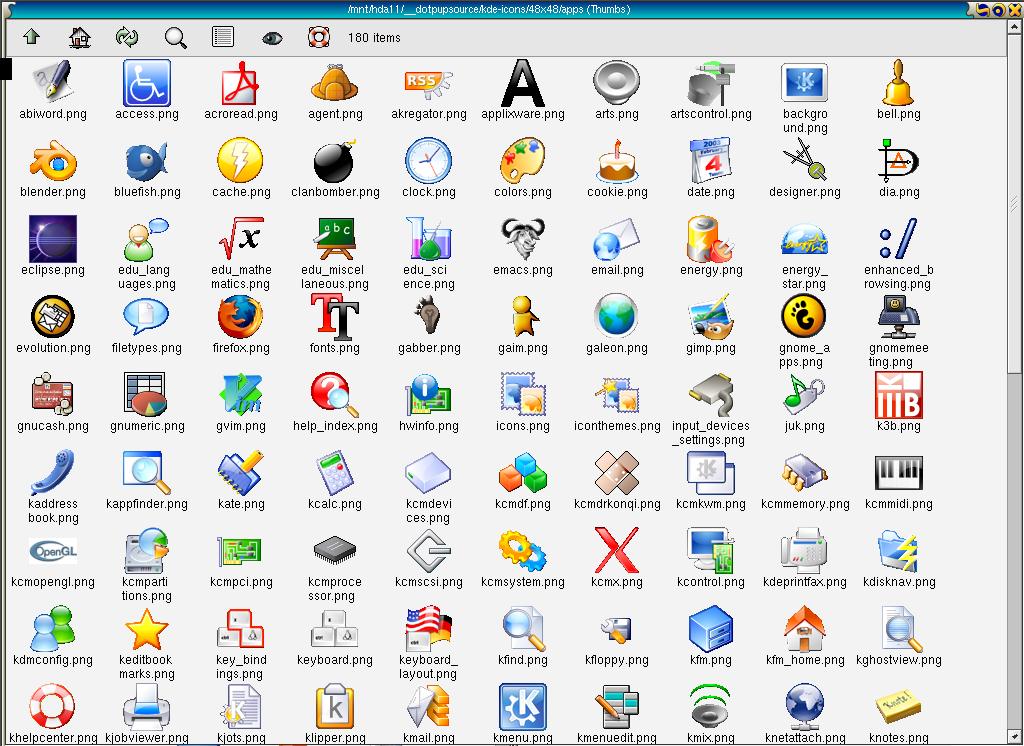
Task: Select the evolution.png icon
Action: click(x=53, y=317)
